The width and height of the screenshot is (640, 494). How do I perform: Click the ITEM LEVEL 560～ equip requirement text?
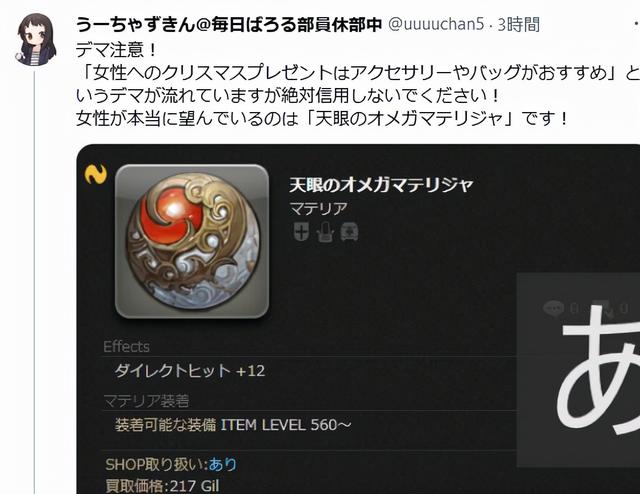click(286, 425)
